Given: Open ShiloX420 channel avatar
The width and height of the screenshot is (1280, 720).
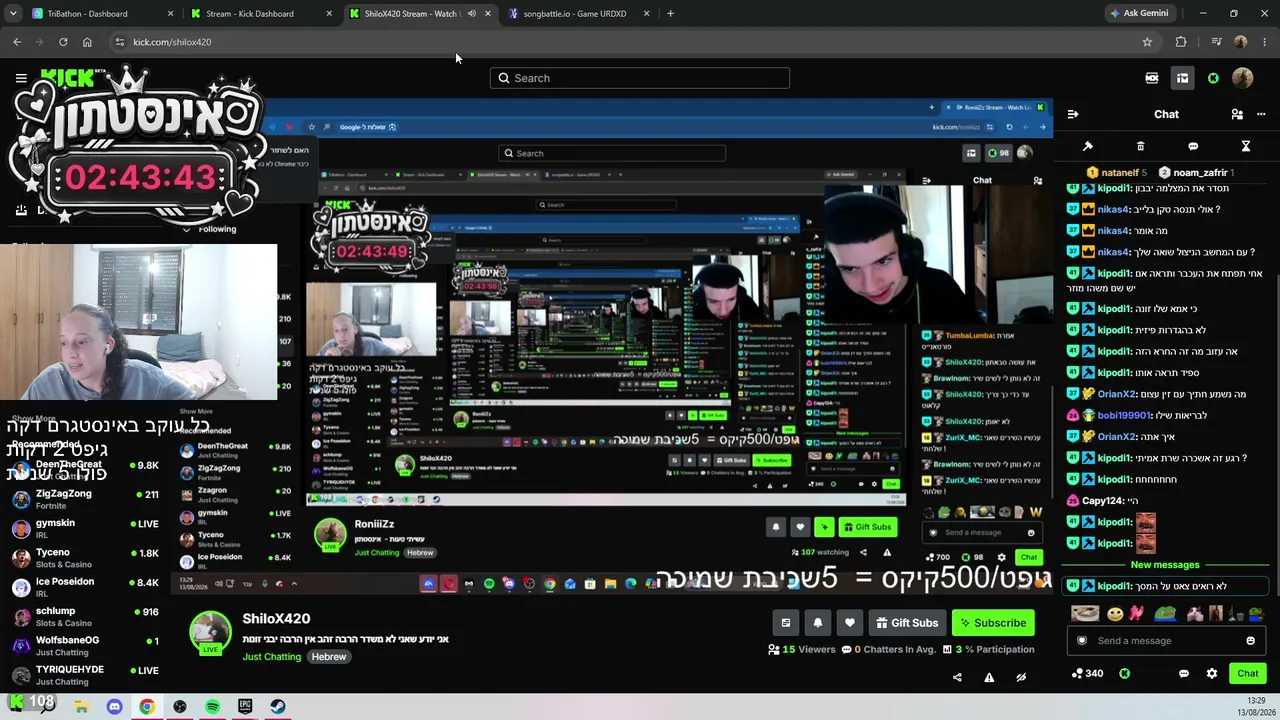Looking at the screenshot, I should [211, 633].
